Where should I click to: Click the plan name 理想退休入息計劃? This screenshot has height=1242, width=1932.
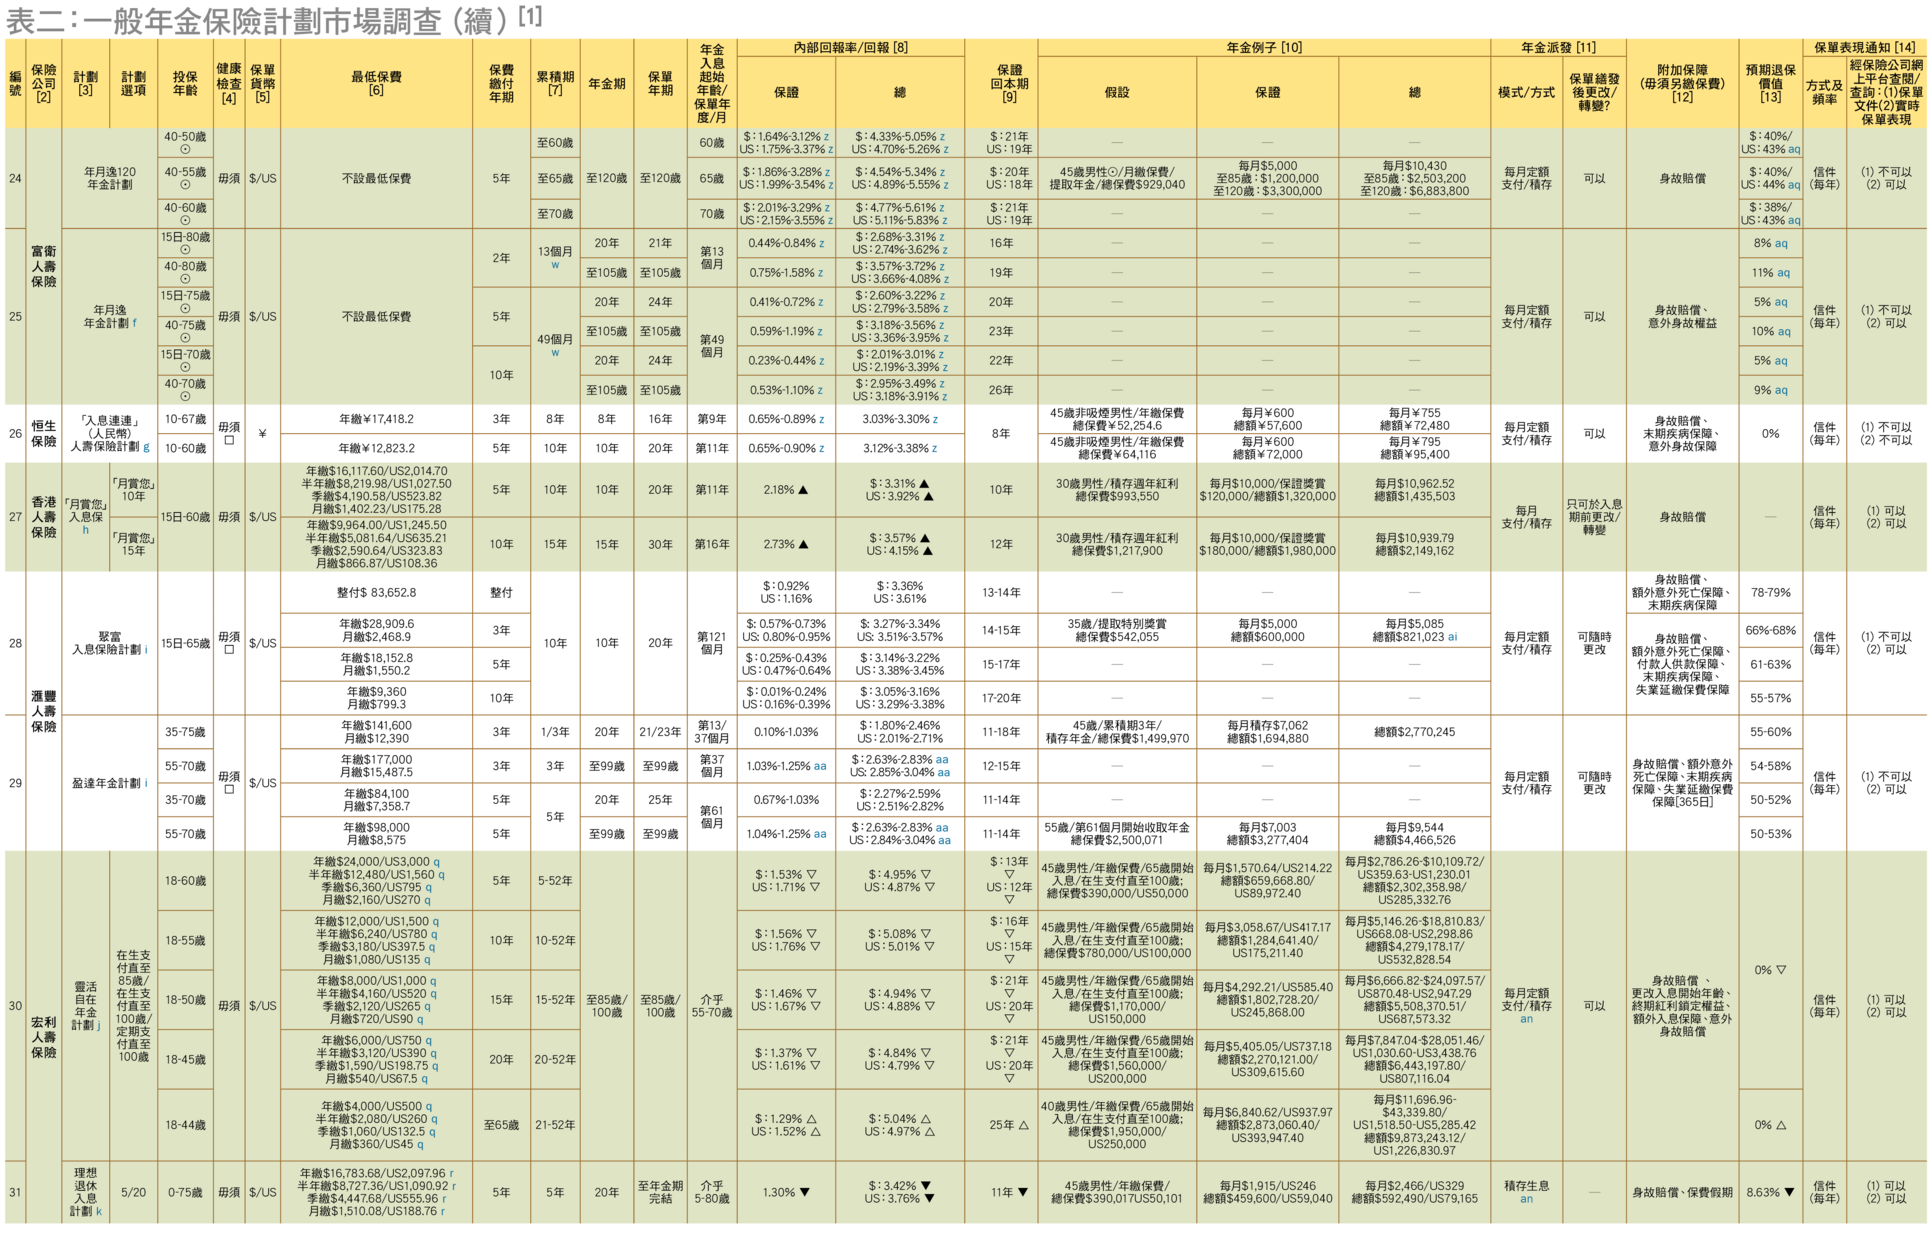86,1192
